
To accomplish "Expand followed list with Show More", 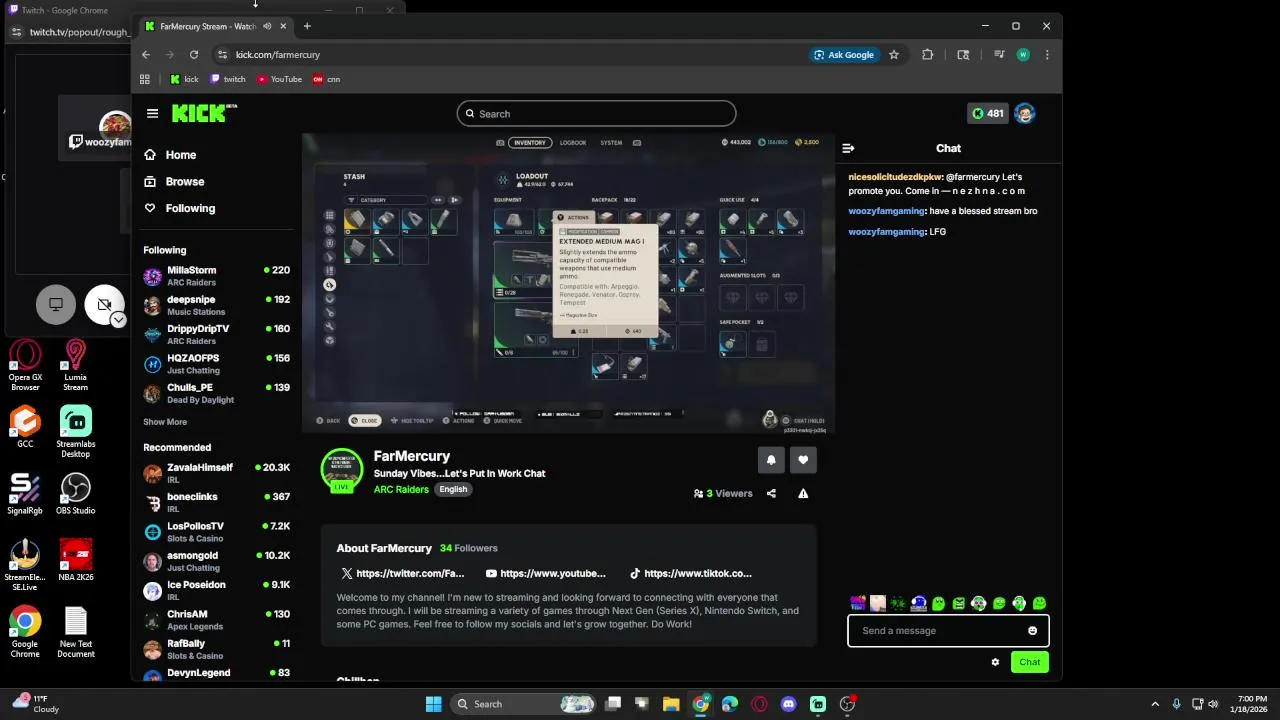I will tap(165, 422).
